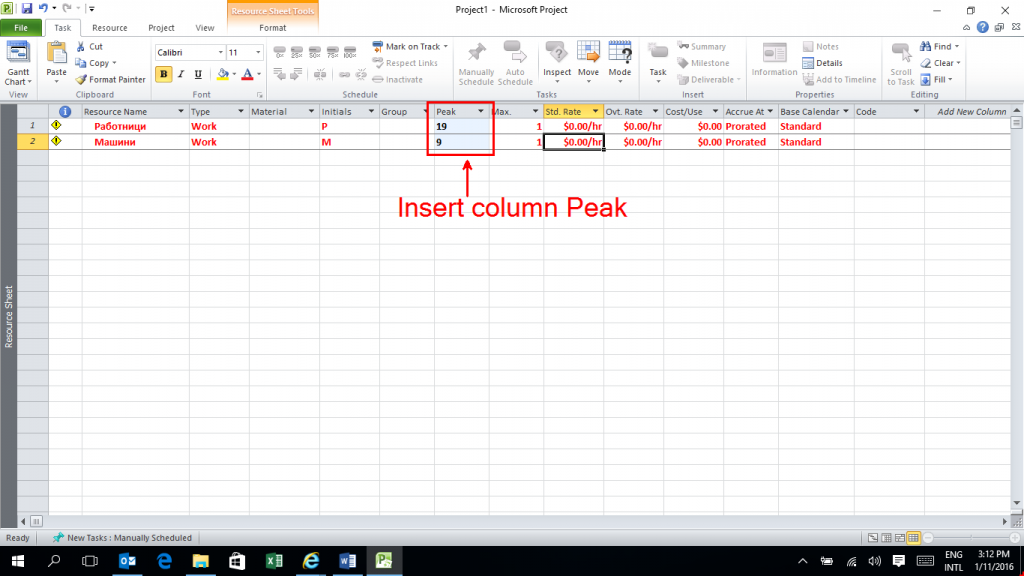Viewport: 1024px width, 576px height.
Task: Switch to the Format contextual tab
Action: coord(272,28)
